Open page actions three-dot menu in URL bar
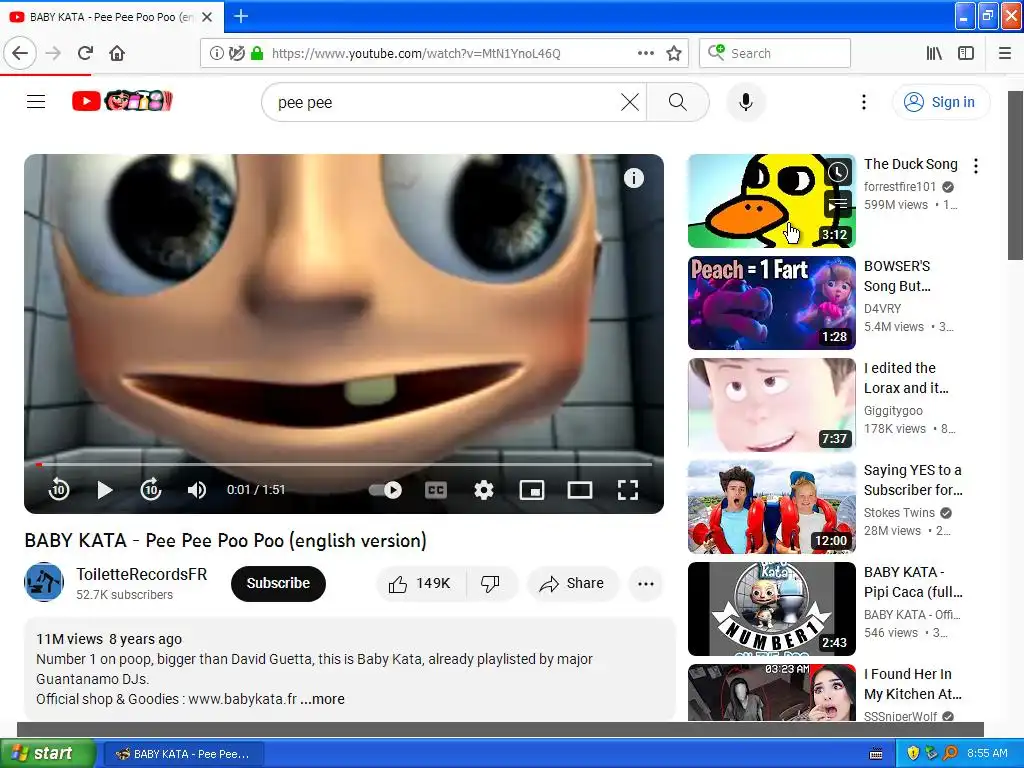This screenshot has height=768, width=1024. click(x=645, y=53)
